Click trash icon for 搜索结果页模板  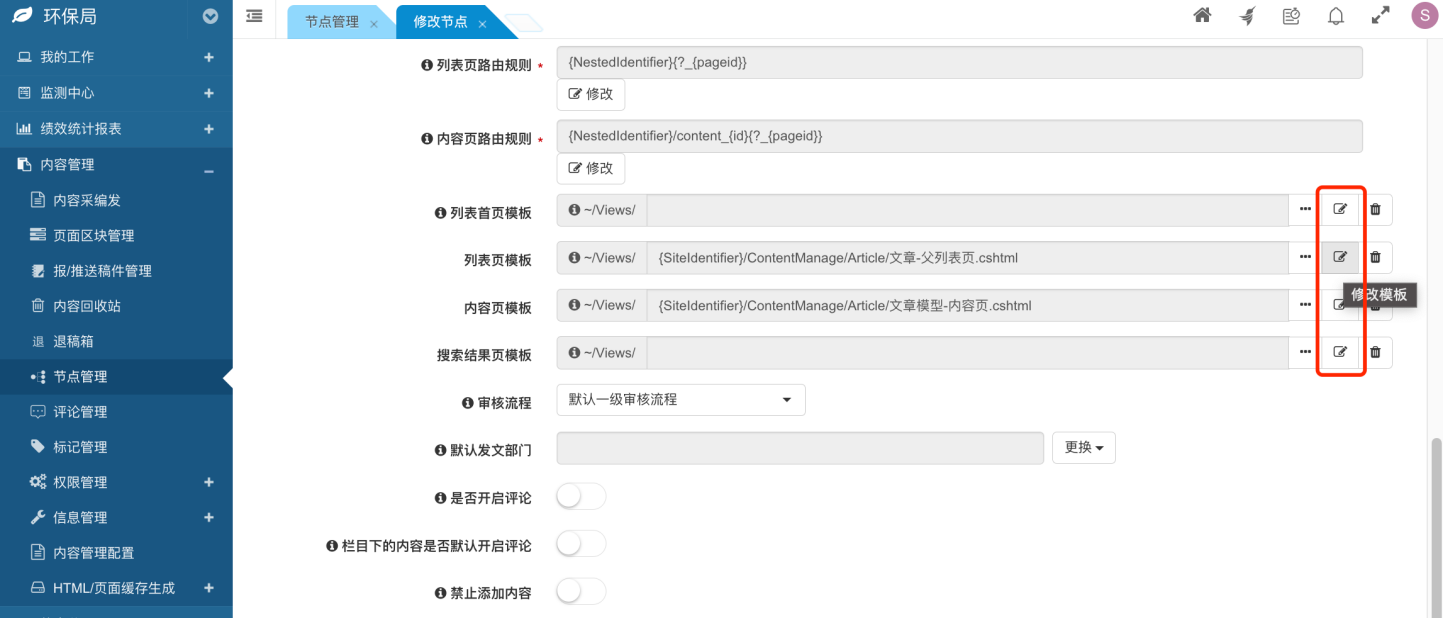coord(1375,352)
